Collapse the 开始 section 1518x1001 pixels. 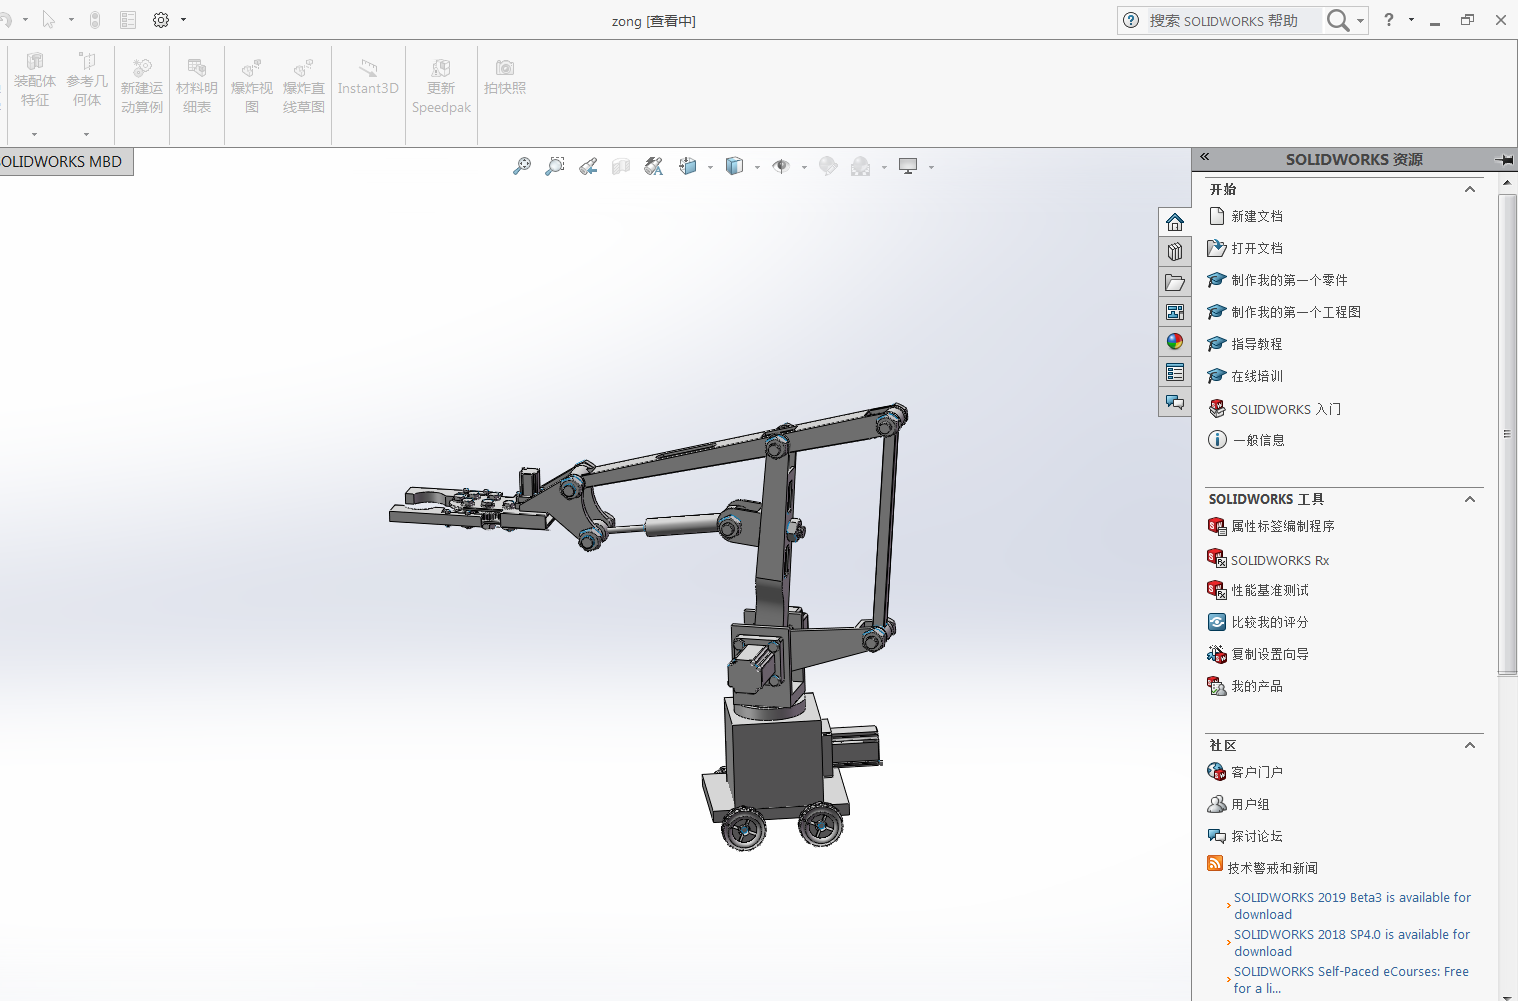[1470, 189]
